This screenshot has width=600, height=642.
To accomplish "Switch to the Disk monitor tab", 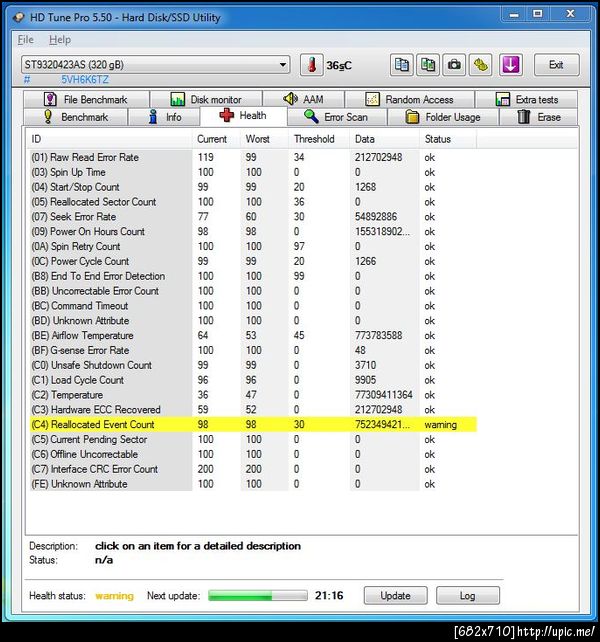I will click(x=206, y=99).
